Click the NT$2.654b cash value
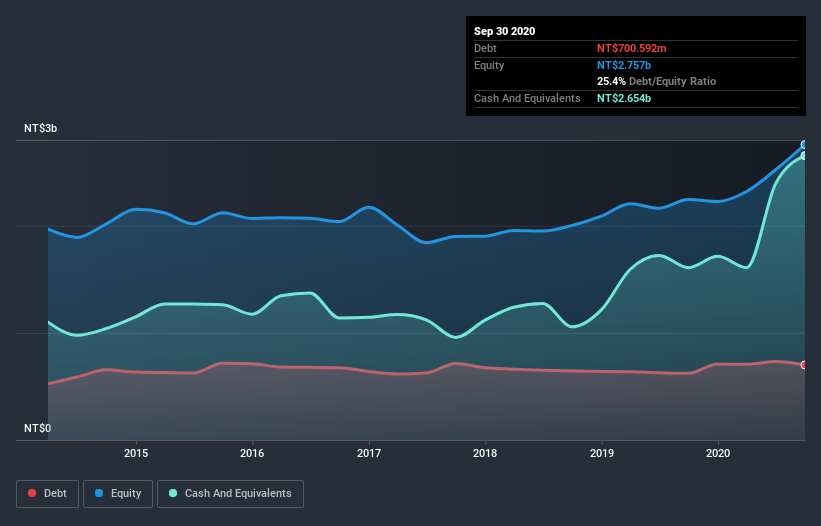Viewport: 821px width, 526px height. coord(624,98)
